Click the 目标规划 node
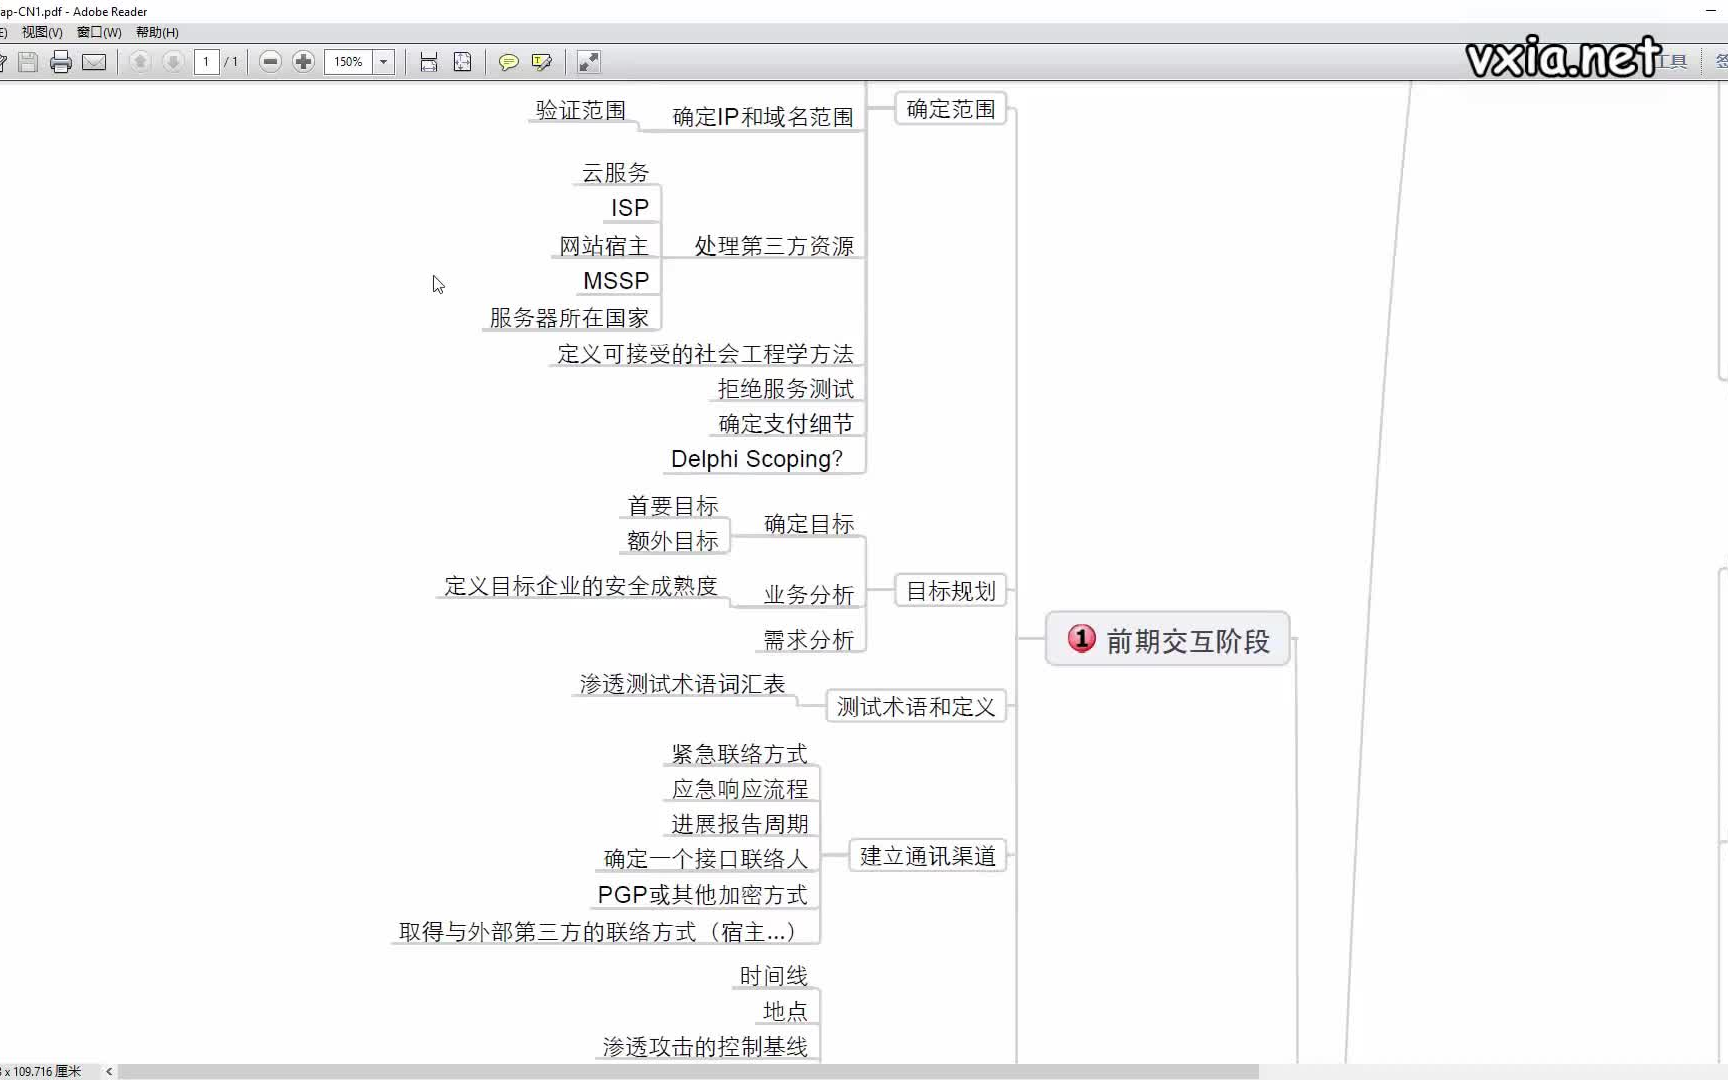The image size is (1728, 1080). 951,591
